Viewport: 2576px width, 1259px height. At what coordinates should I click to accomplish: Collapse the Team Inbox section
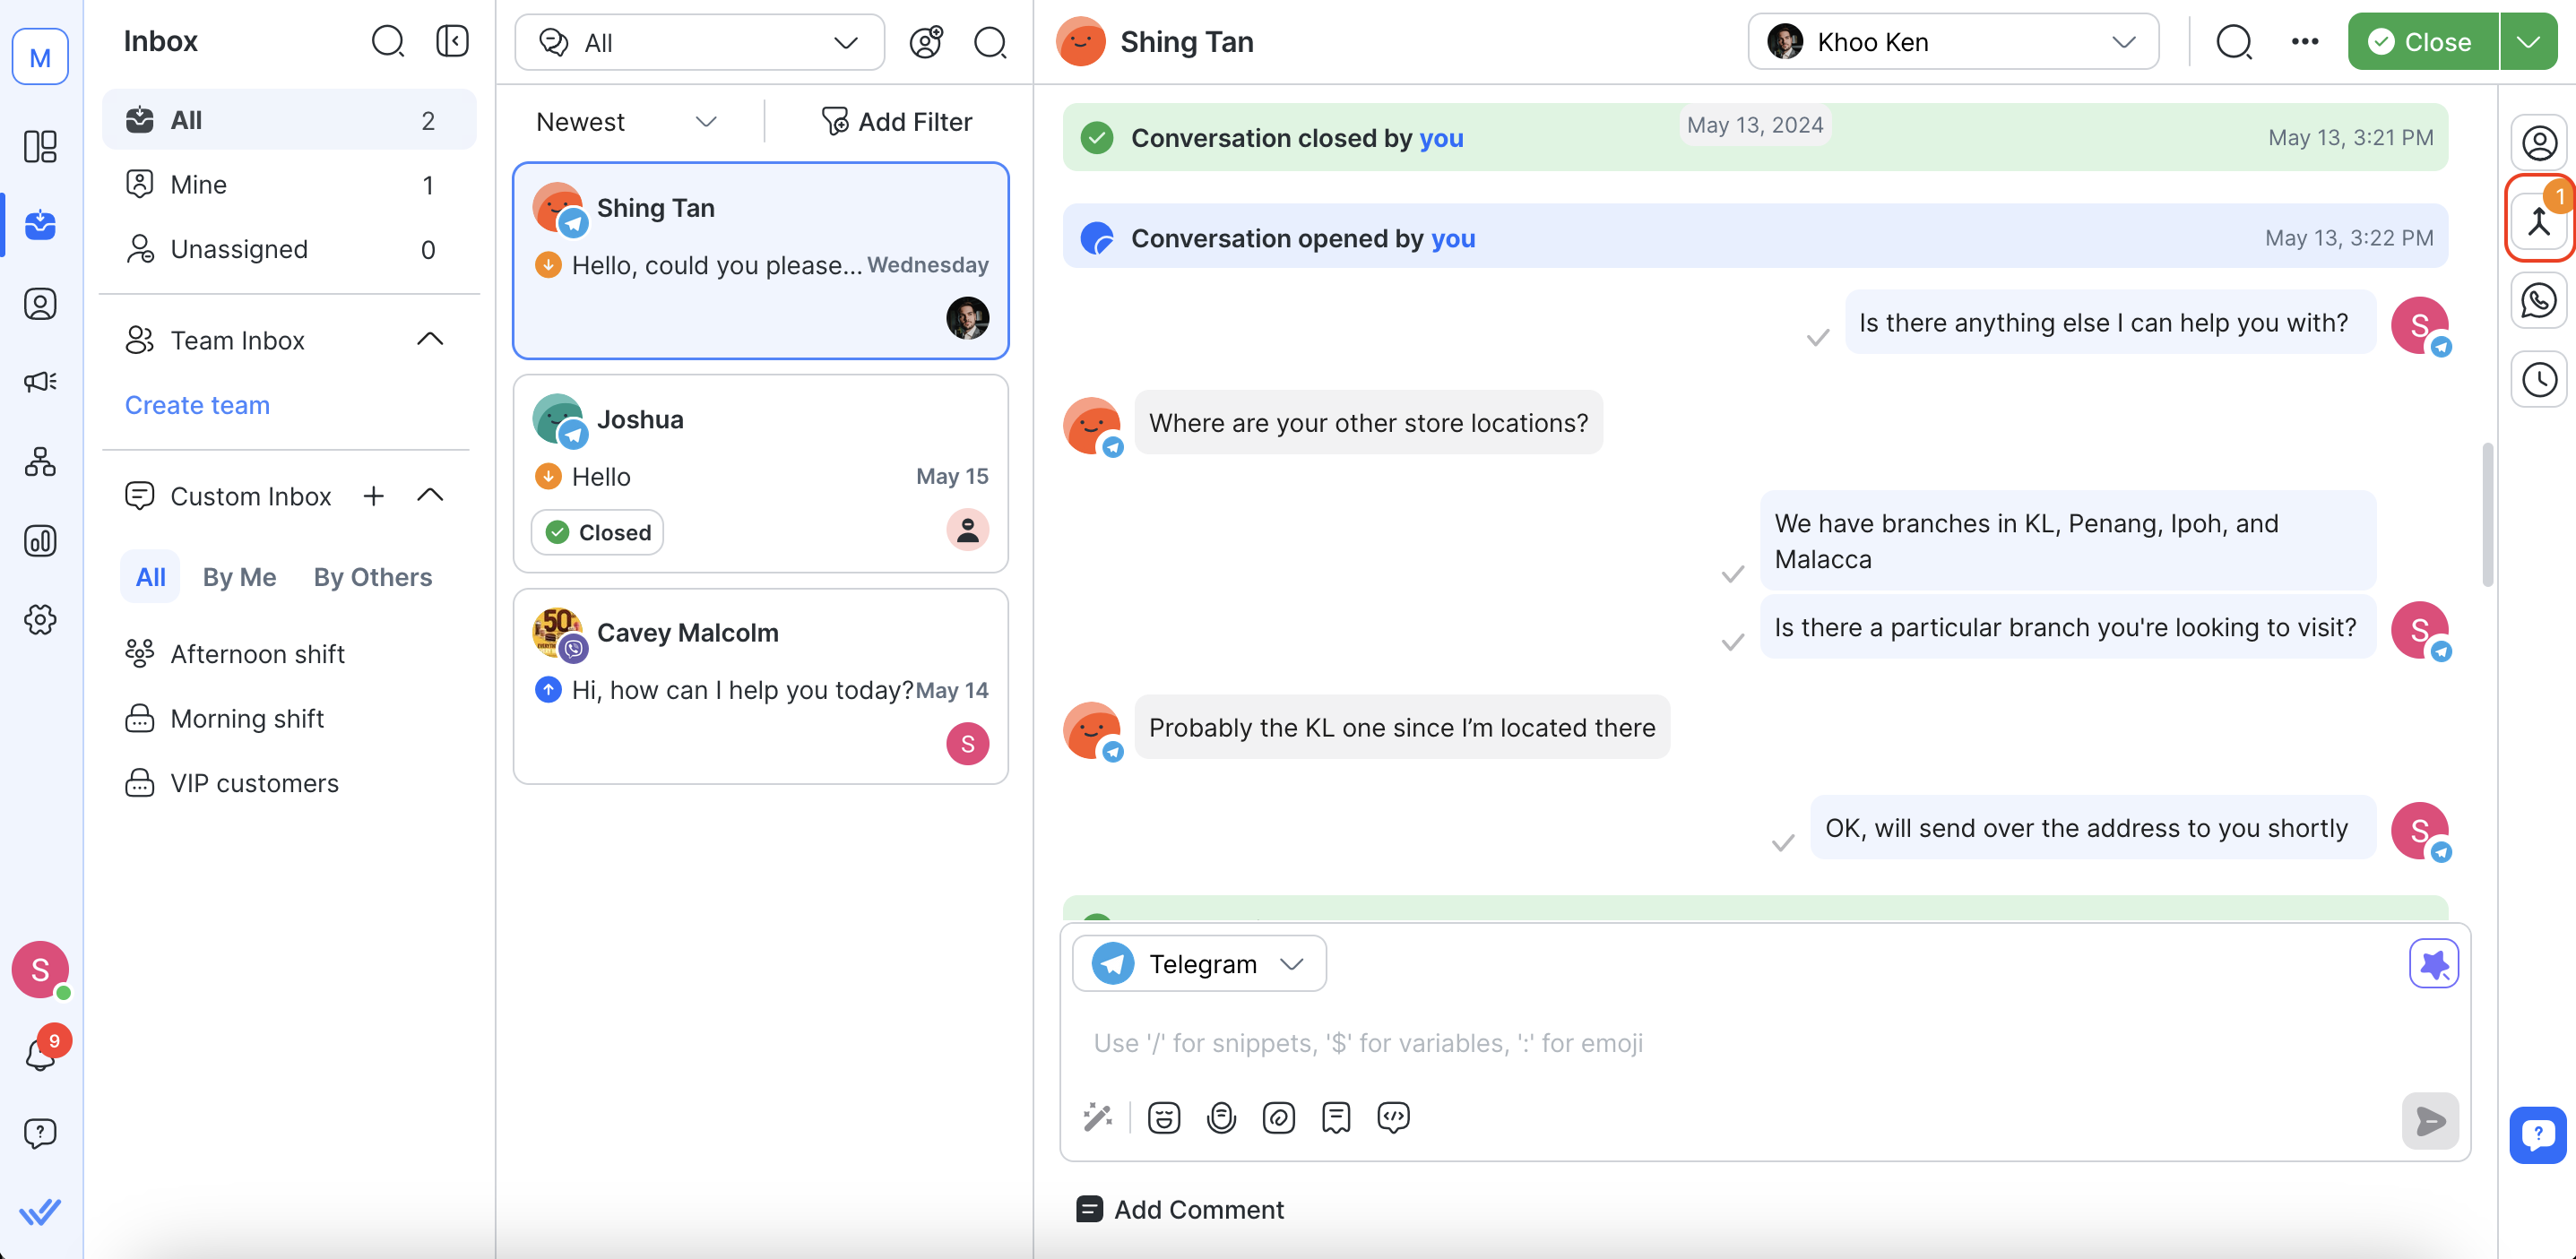click(430, 340)
